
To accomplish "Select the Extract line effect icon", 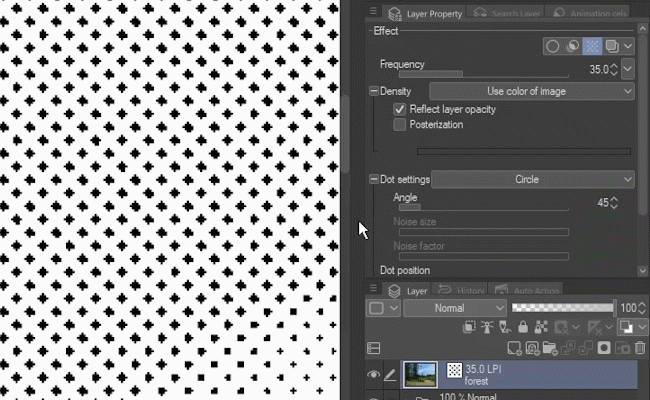I will [x=572, y=46].
